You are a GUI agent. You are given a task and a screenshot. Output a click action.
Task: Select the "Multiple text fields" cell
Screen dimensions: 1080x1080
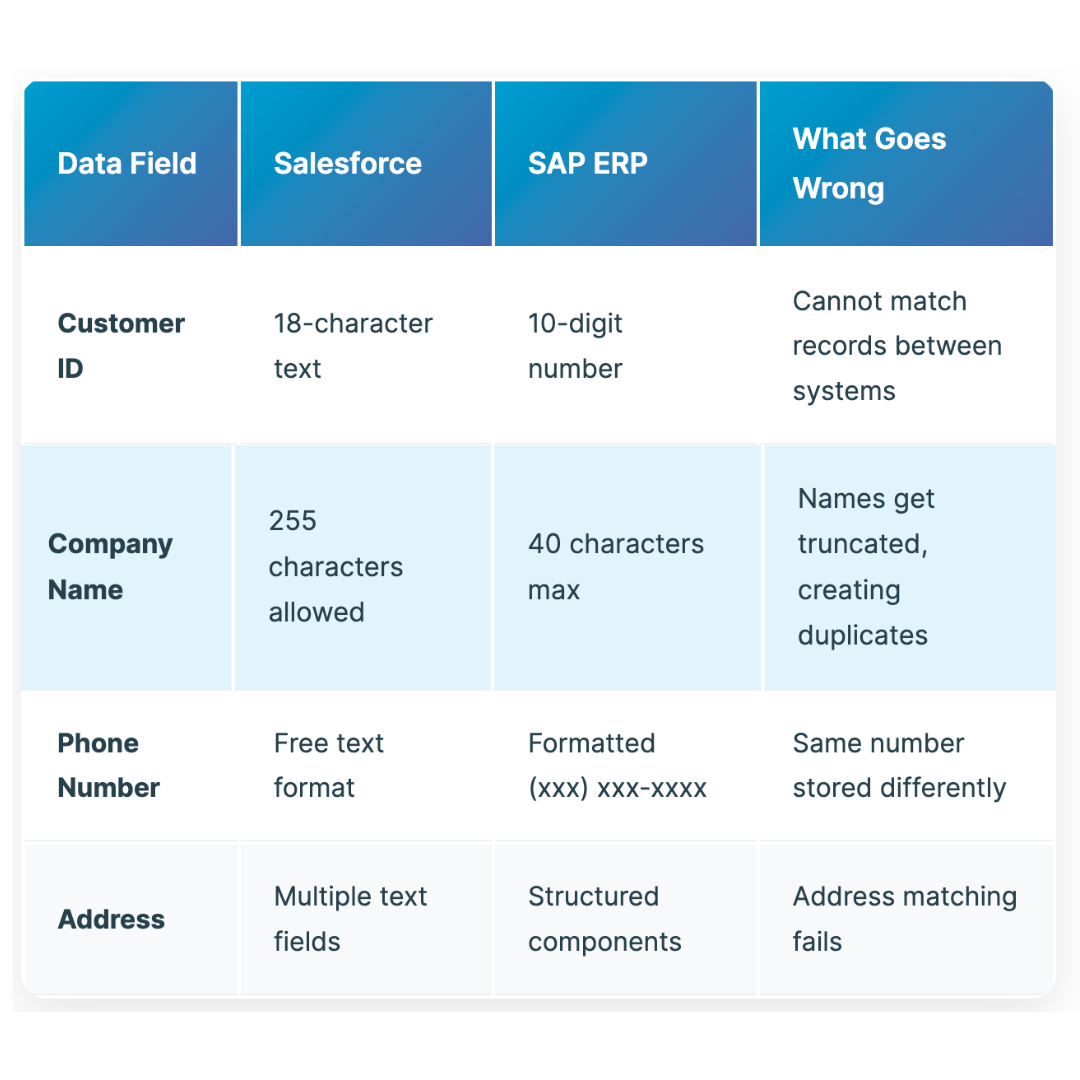tap(350, 919)
